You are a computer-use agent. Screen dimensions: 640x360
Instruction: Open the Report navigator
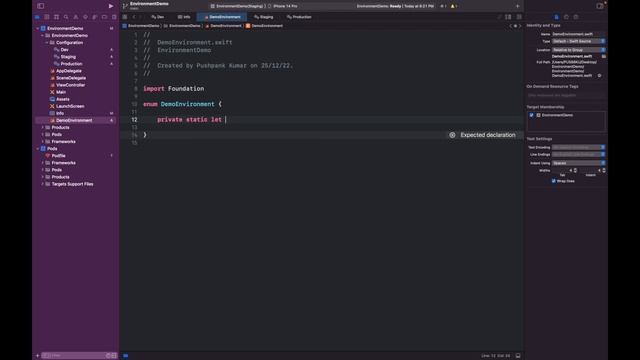tap(114, 17)
